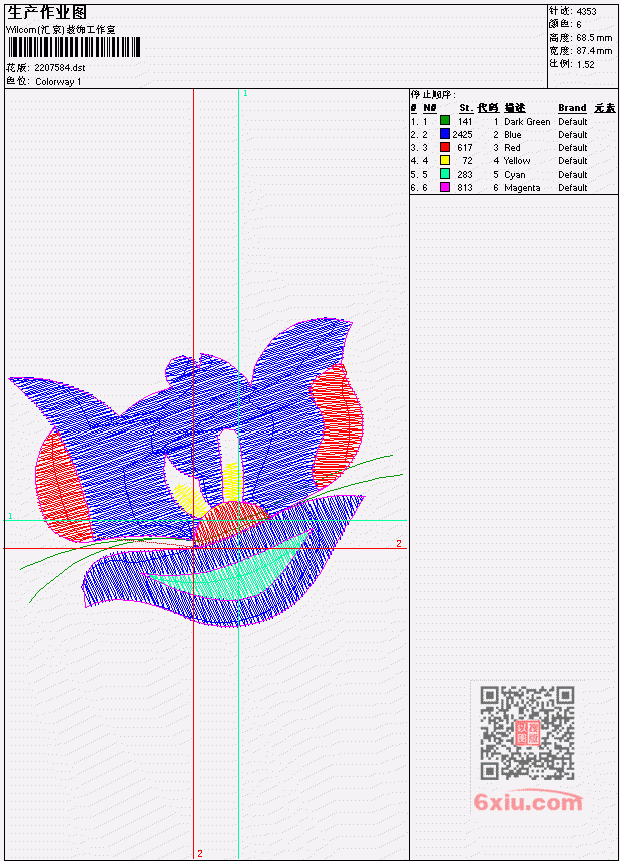Click the stitch total '4353'
The width and height of the screenshot is (620, 861).
(x=586, y=11)
